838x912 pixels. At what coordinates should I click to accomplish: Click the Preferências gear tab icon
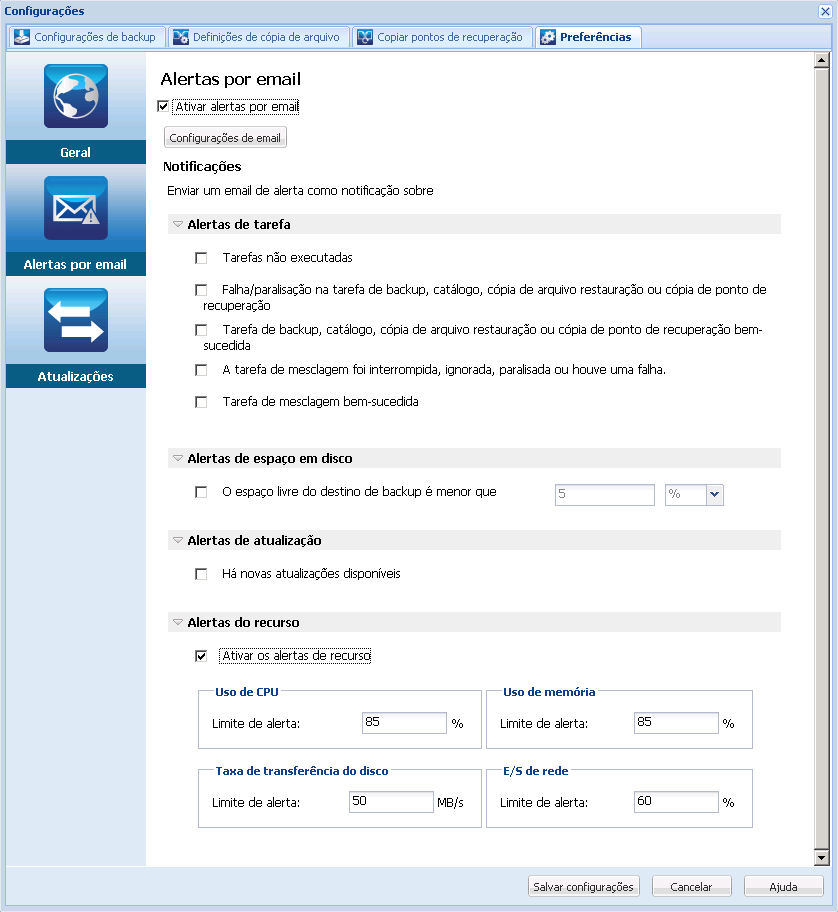coord(547,36)
